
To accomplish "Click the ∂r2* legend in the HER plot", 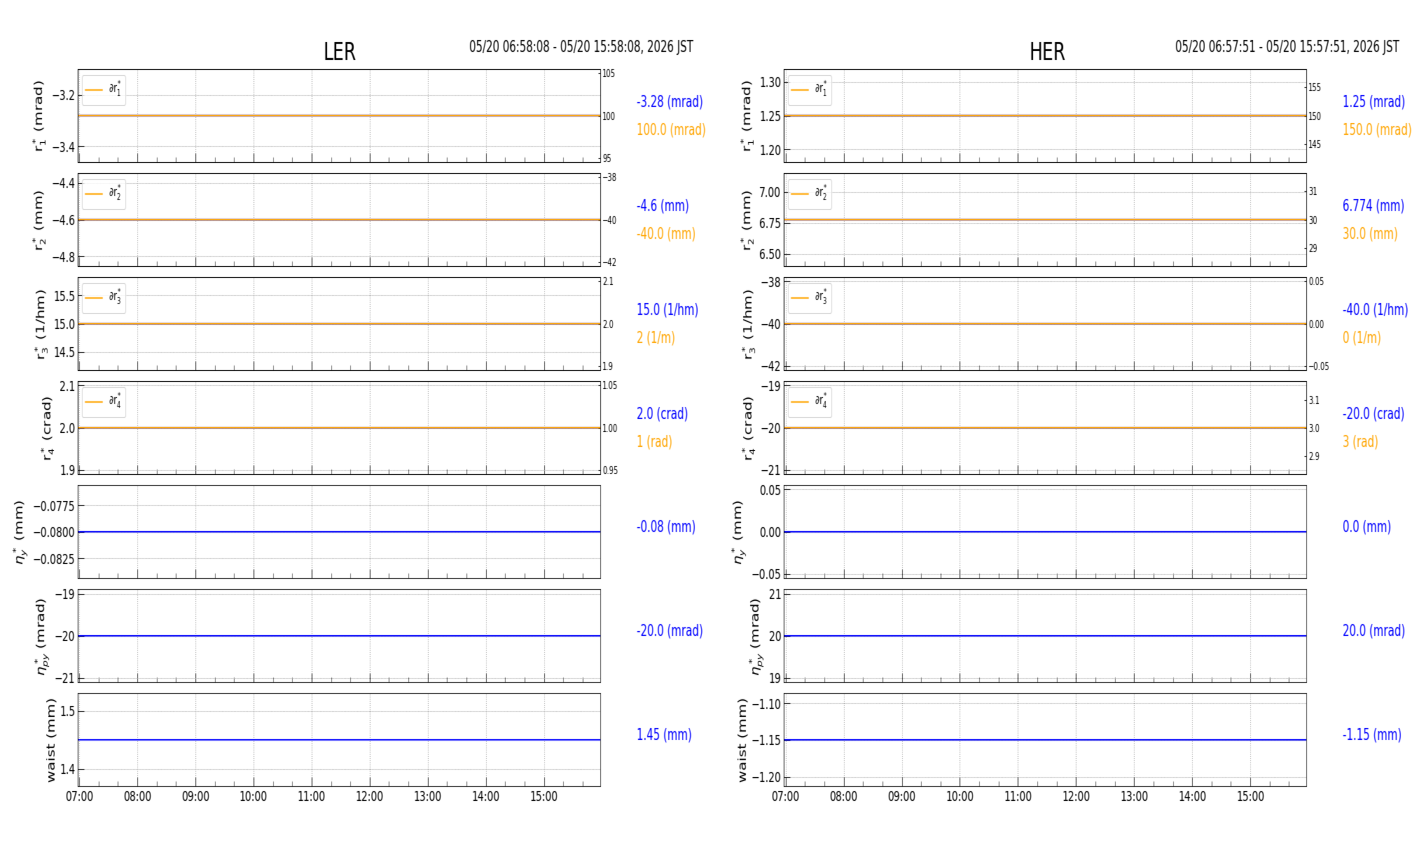I will pyautogui.click(x=810, y=194).
